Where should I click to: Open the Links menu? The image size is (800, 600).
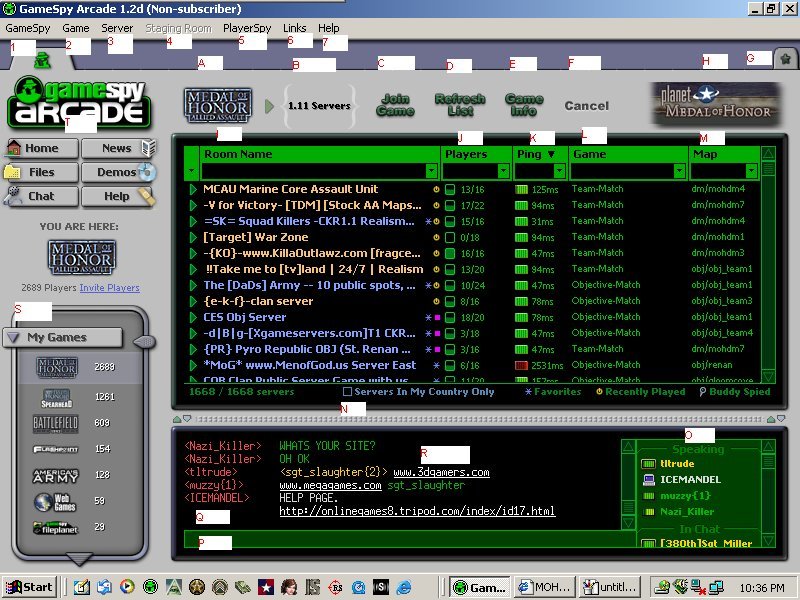pyautogui.click(x=294, y=29)
